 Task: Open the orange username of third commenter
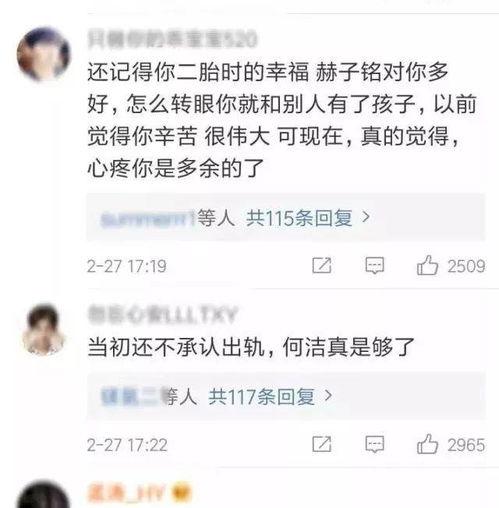click(x=127, y=493)
